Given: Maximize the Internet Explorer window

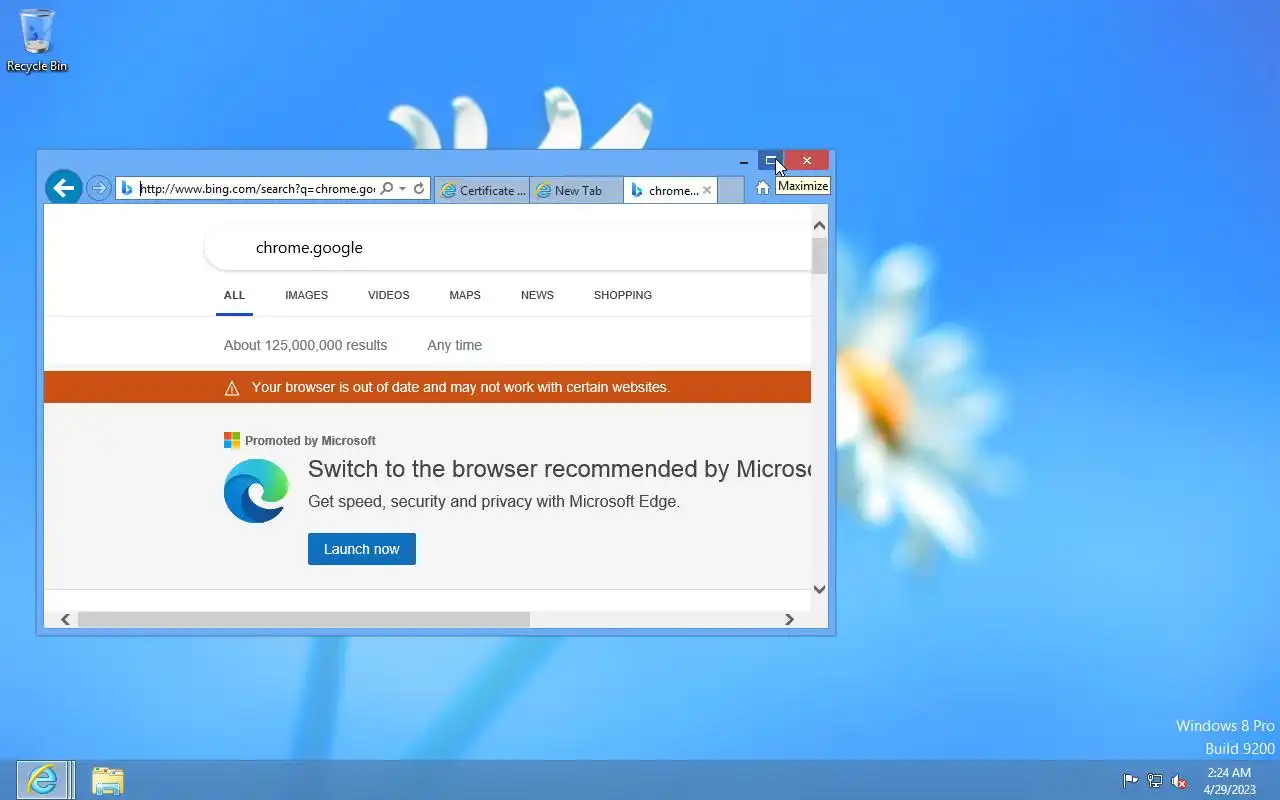Looking at the screenshot, I should [771, 160].
